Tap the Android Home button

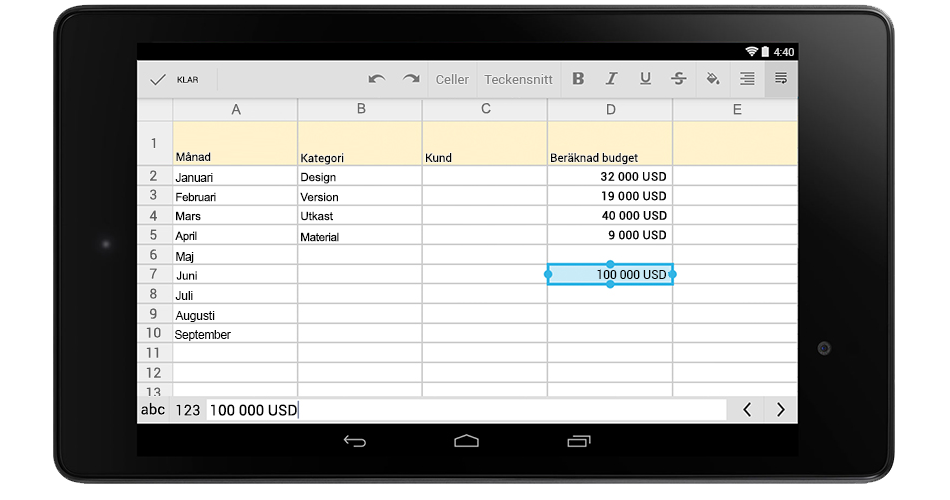pos(467,441)
